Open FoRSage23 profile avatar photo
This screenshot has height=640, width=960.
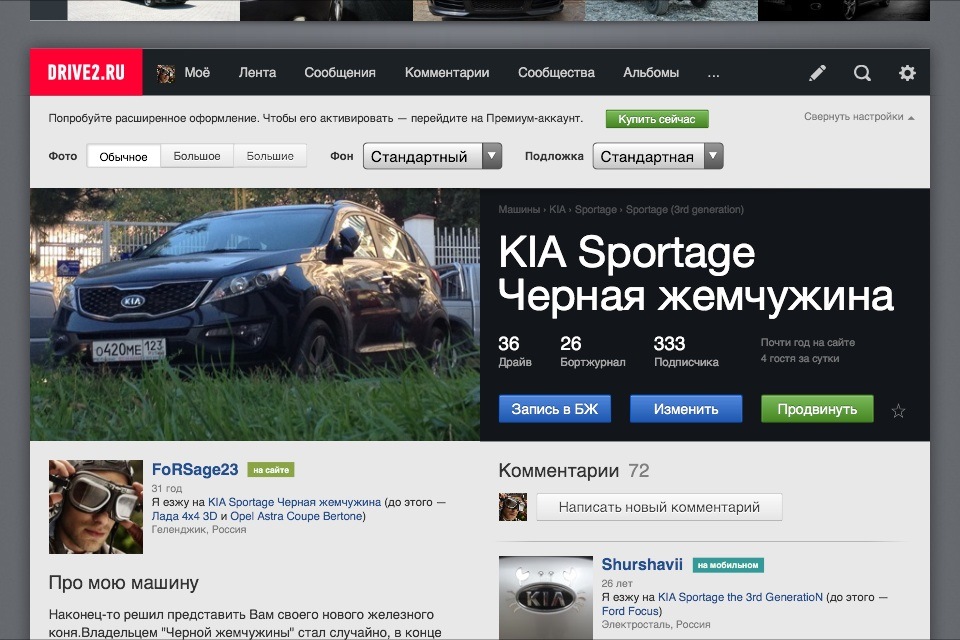pos(96,507)
